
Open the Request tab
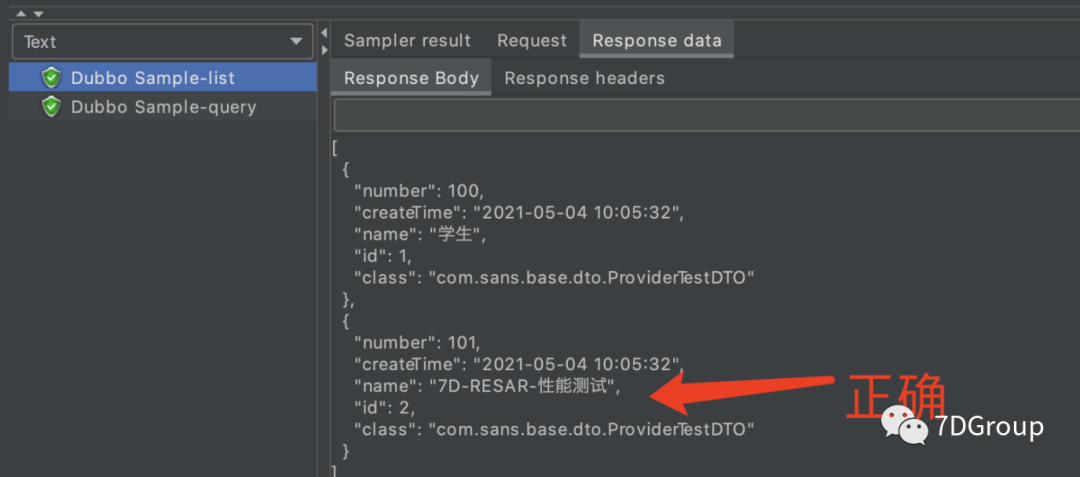(x=531, y=41)
